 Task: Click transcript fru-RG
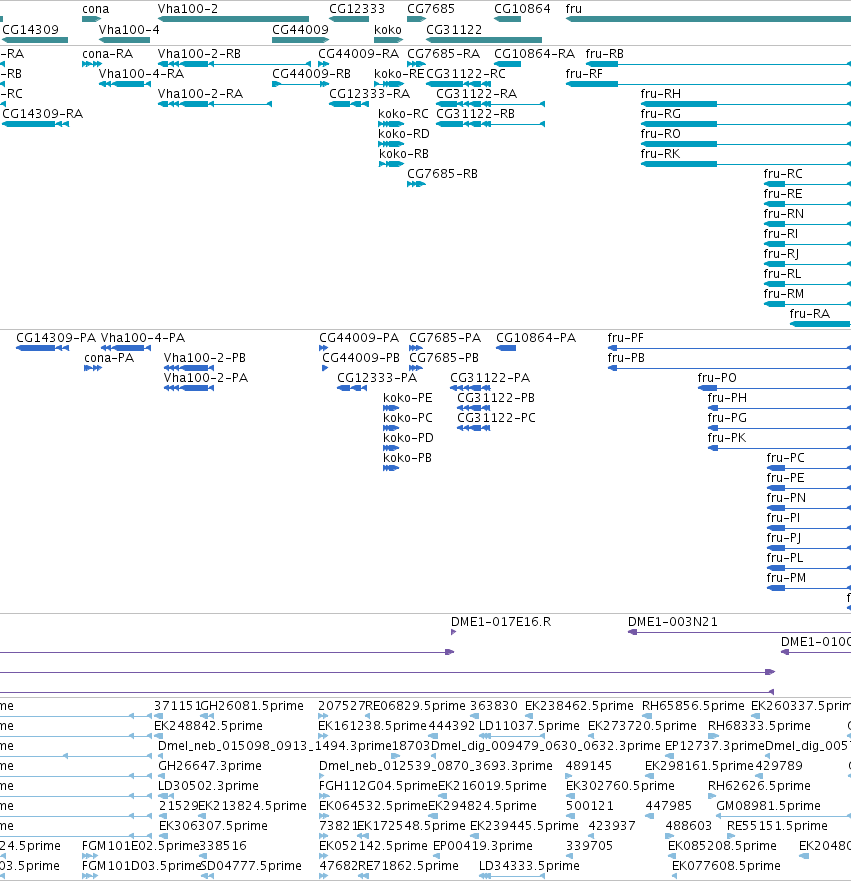pyautogui.click(x=745, y=124)
